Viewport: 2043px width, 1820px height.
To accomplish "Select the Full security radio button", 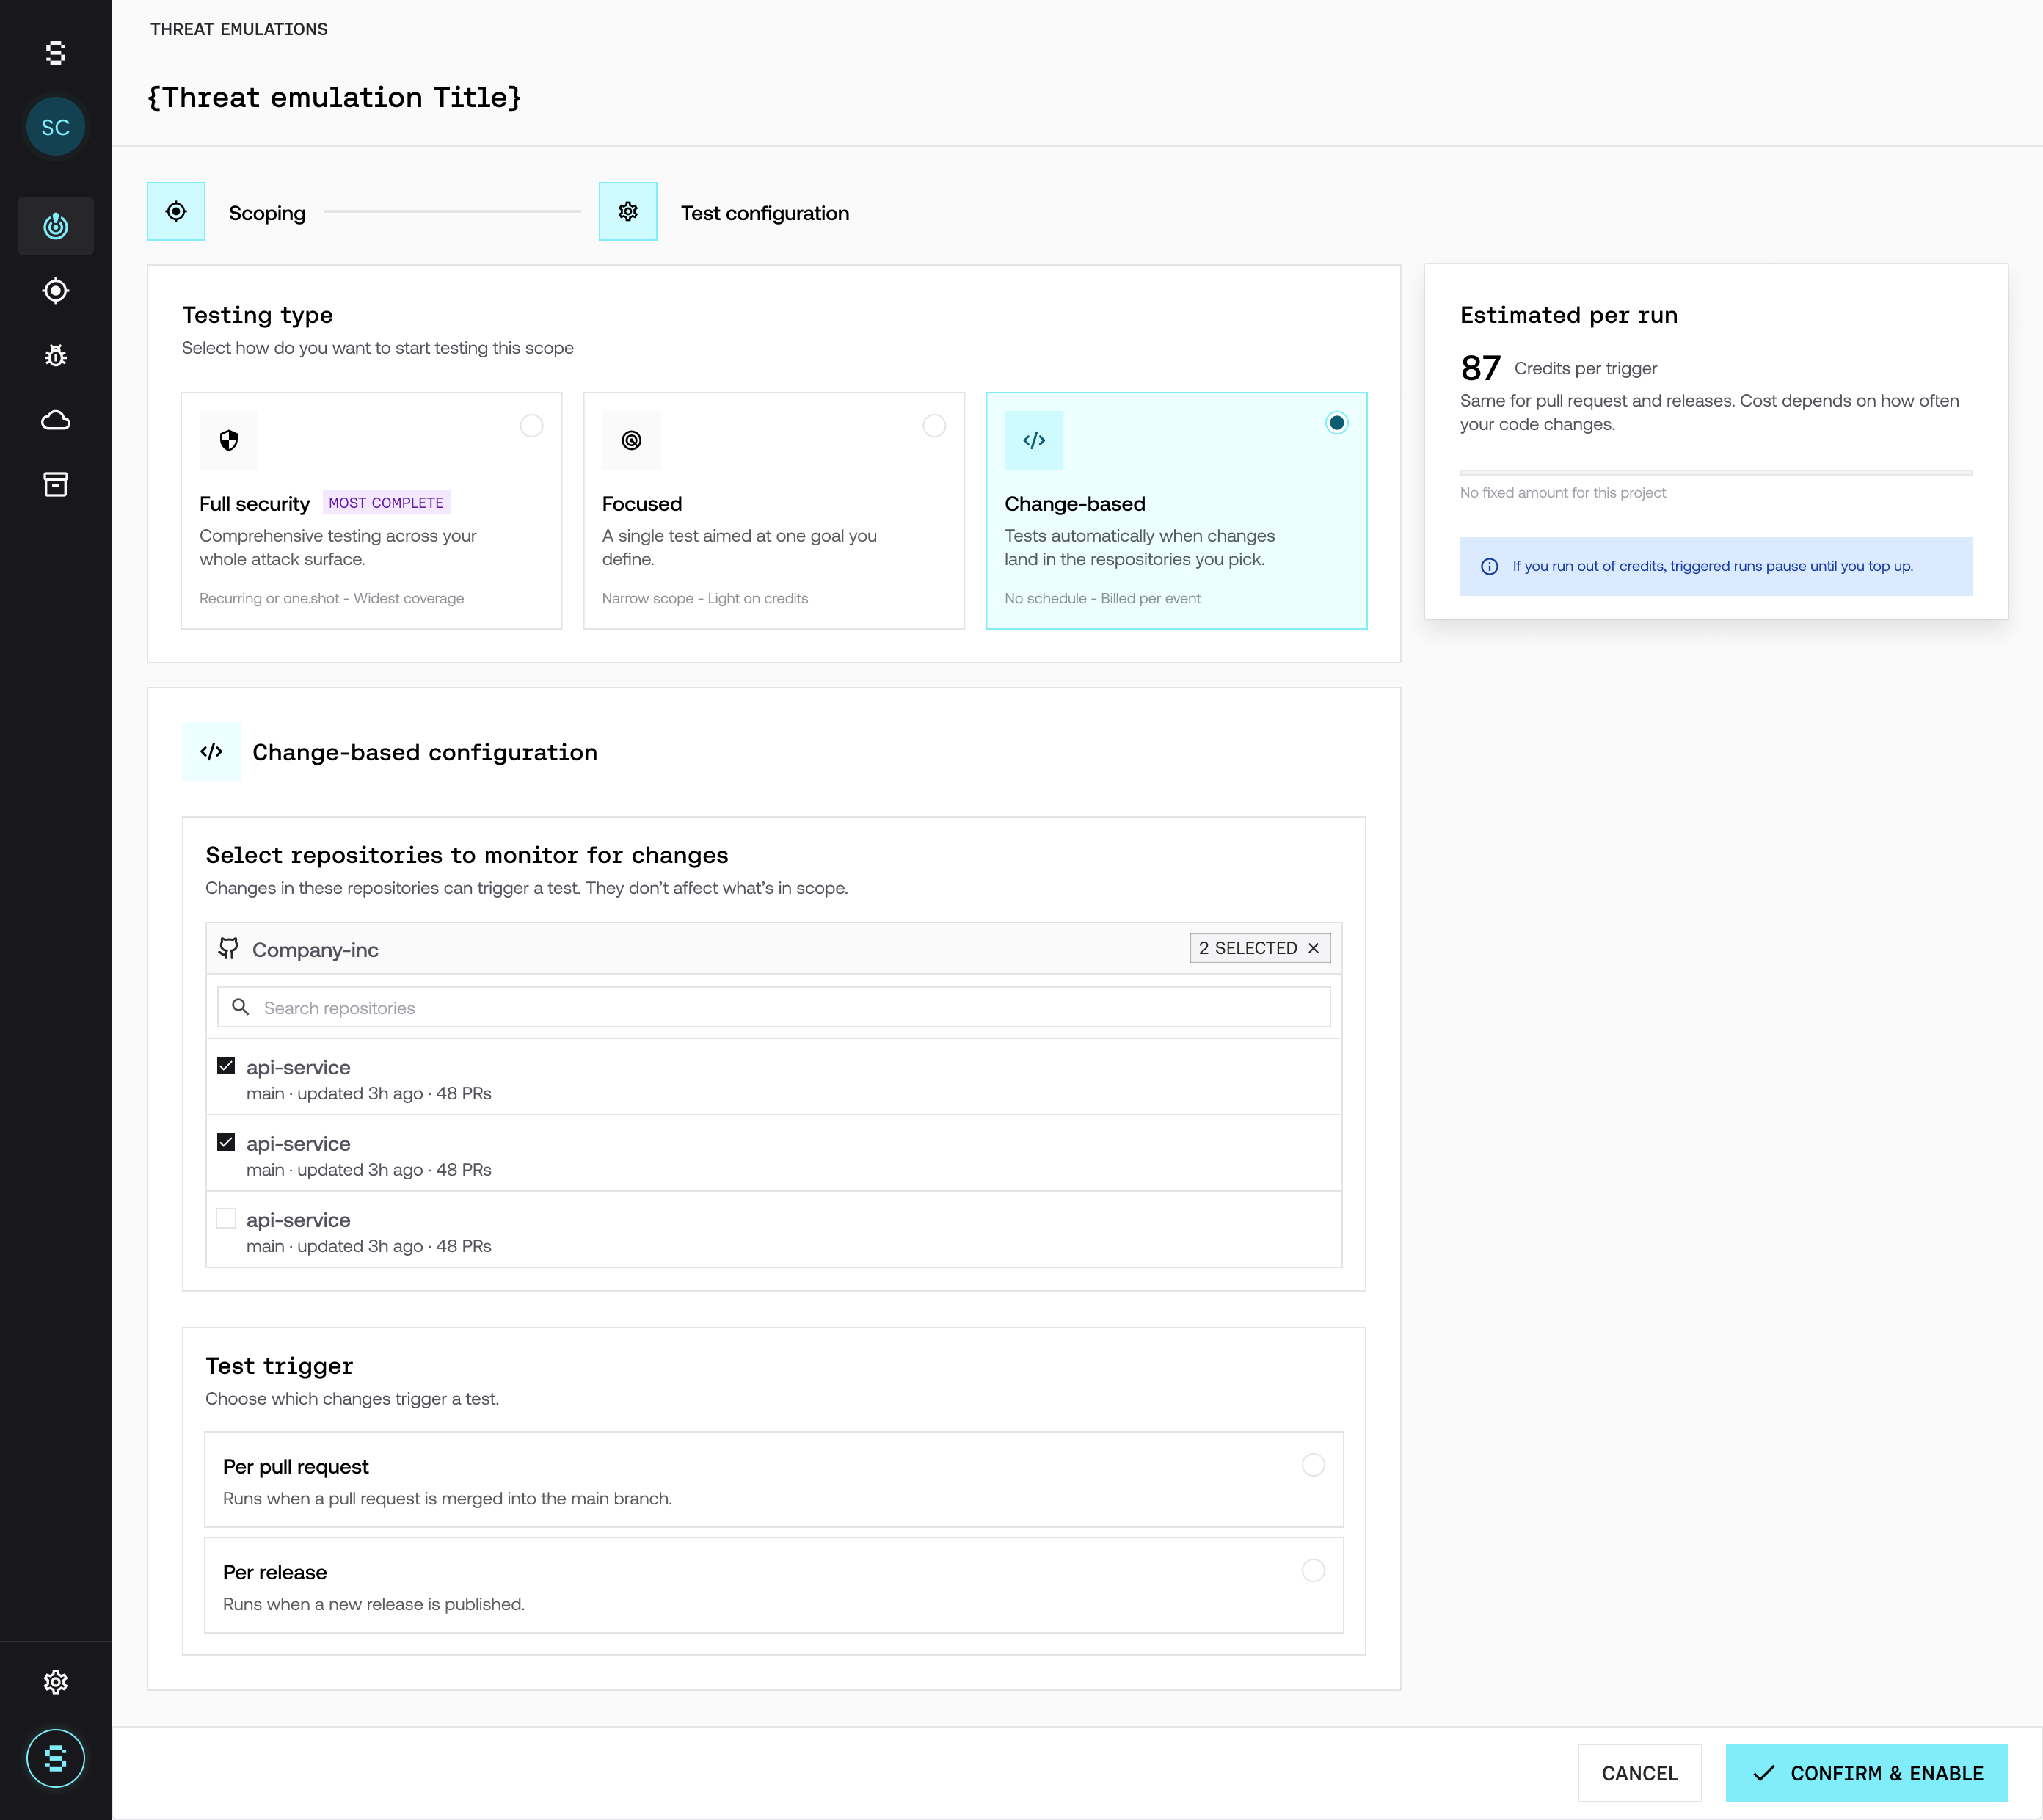I will point(532,426).
